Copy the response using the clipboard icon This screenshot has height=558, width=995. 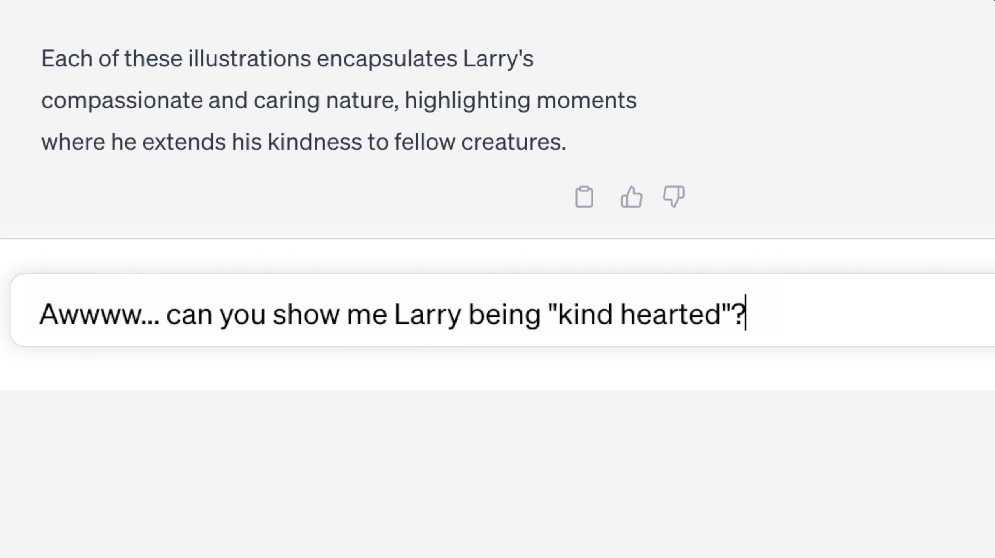[584, 197]
